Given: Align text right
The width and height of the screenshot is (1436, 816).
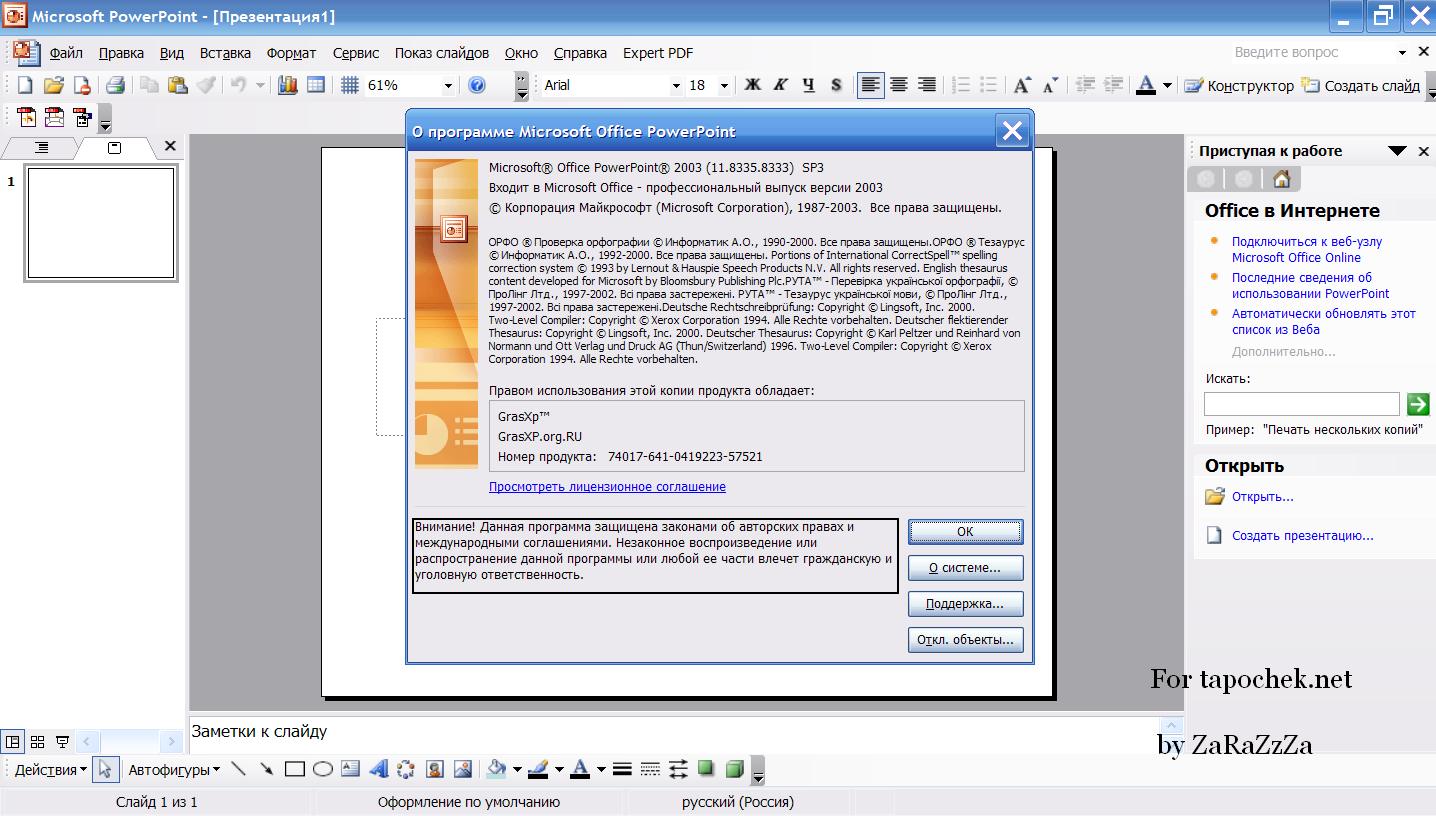Looking at the screenshot, I should 927,86.
